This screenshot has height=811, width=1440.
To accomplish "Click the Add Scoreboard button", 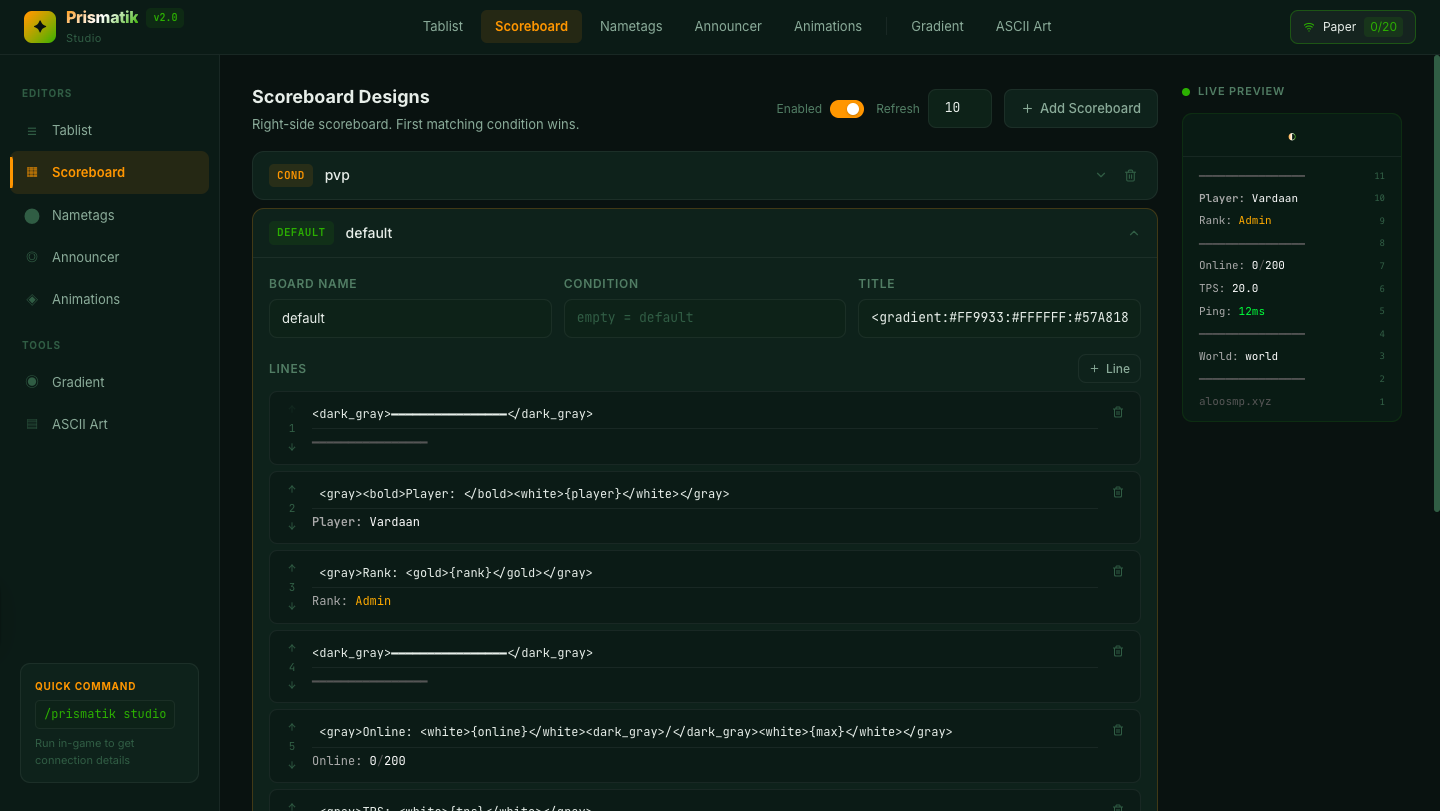I will 1081,108.
